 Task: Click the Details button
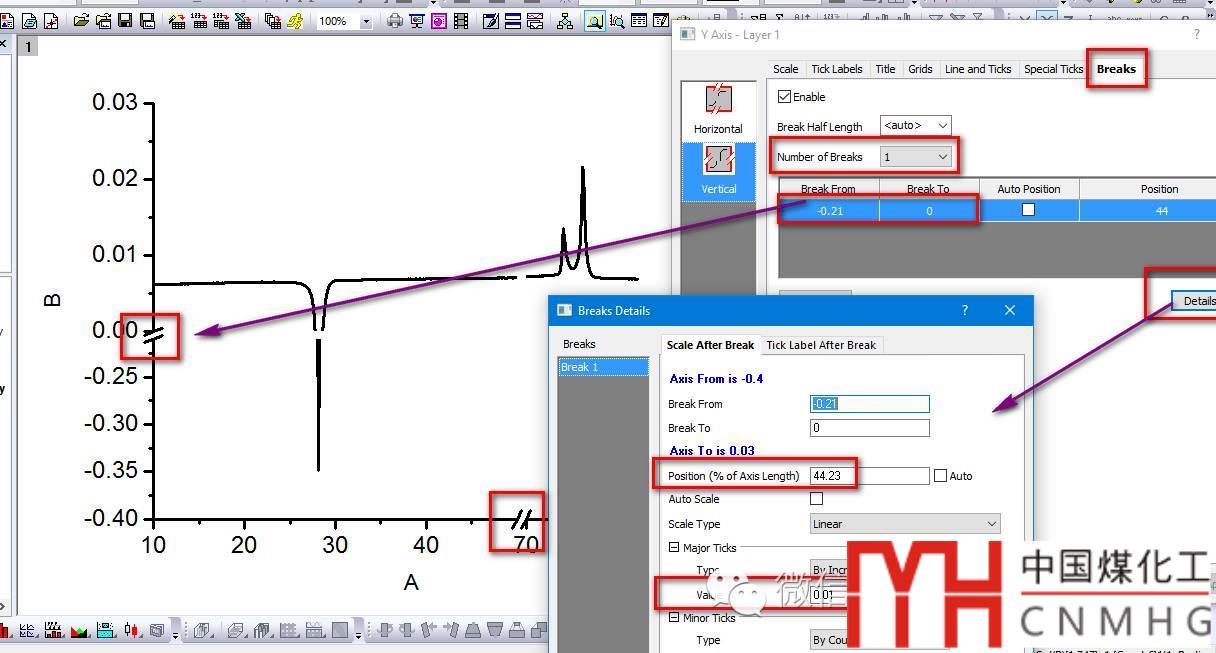point(1197,301)
